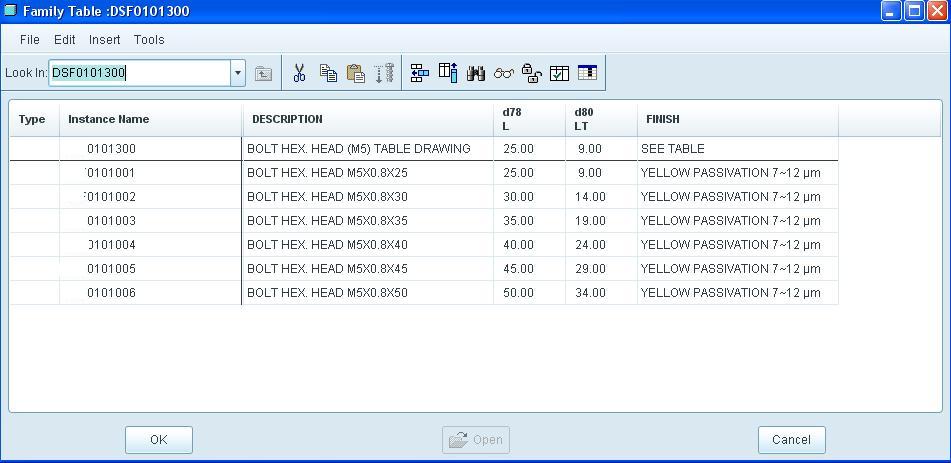Viewport: 951px width, 463px height.
Task: Open the File menu
Action: (x=30, y=39)
